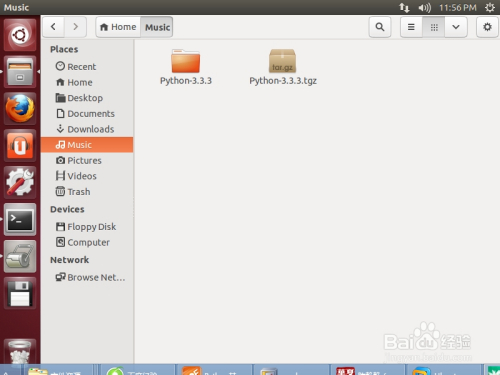Open Pictures in the sidebar
Viewport: 500px width, 375px height.
[x=87, y=160]
